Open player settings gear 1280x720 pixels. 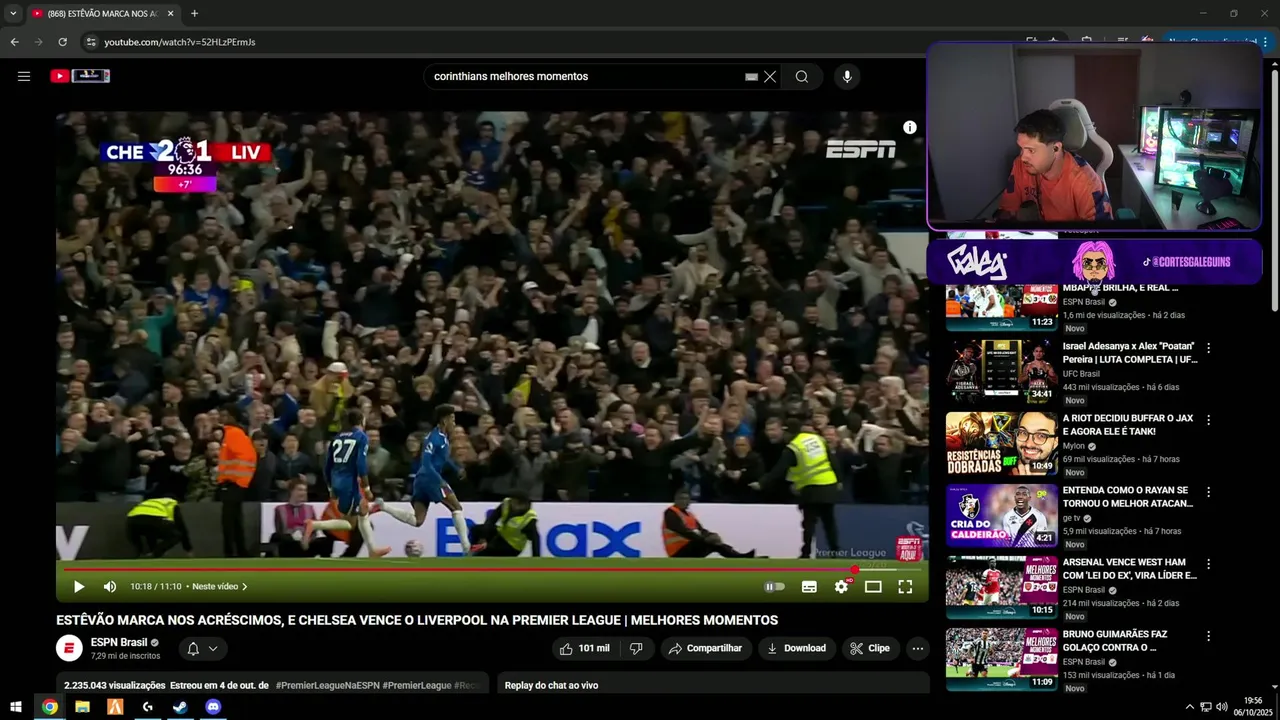click(841, 587)
